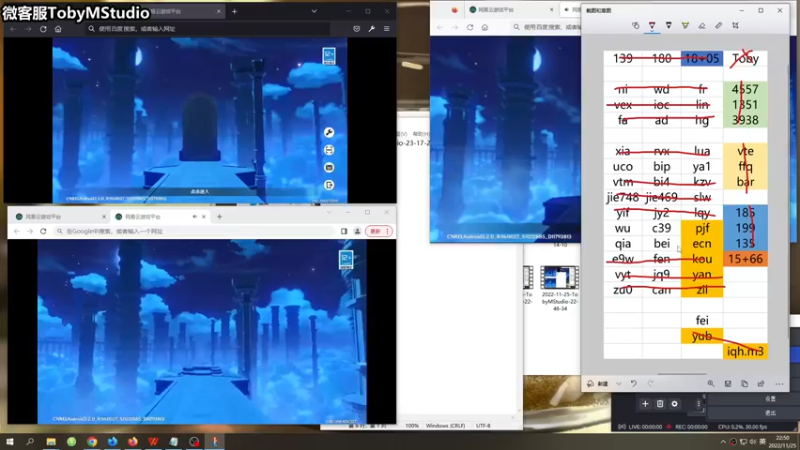Image resolution: width=800 pixels, height=450 pixels.
Task: Click UTF-8 encoding in Notepad status bar
Action: 483,426
